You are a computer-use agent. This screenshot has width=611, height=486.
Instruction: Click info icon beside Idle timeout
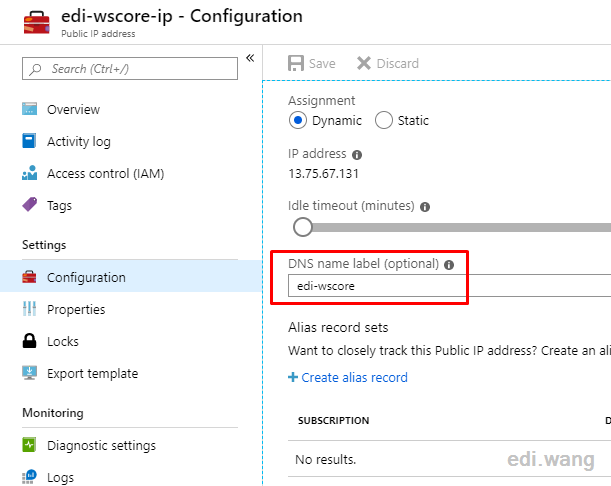(425, 207)
